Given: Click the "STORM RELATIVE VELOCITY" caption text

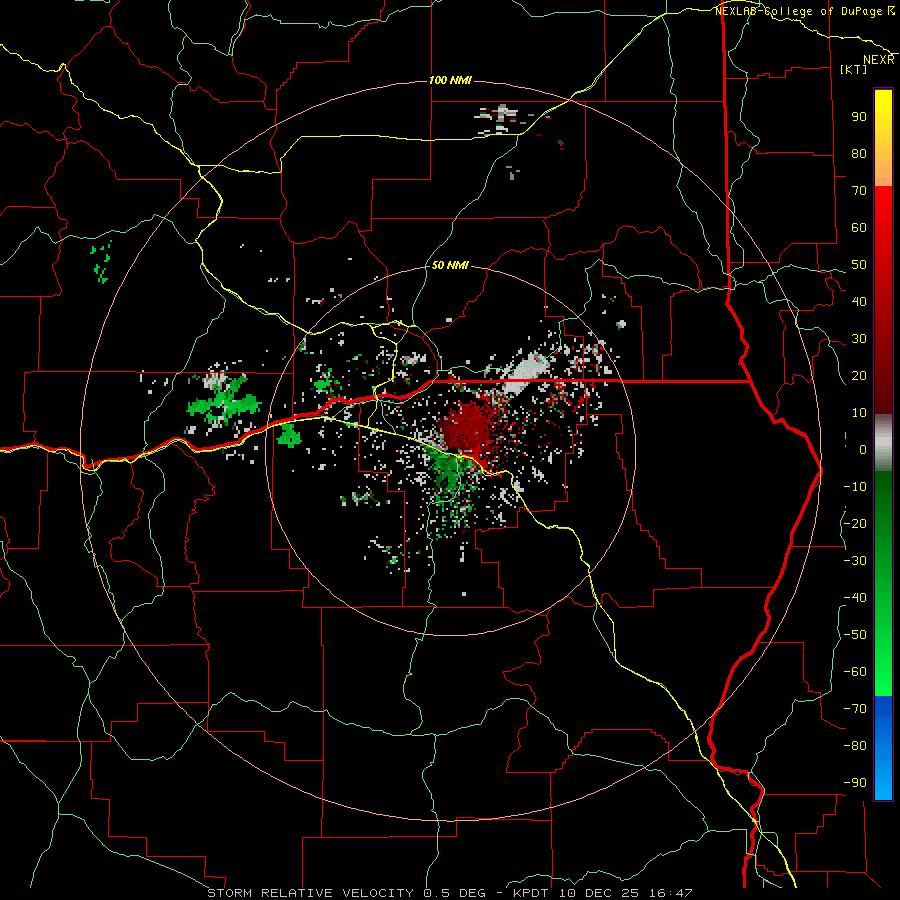Looking at the screenshot, I should (x=310, y=893).
